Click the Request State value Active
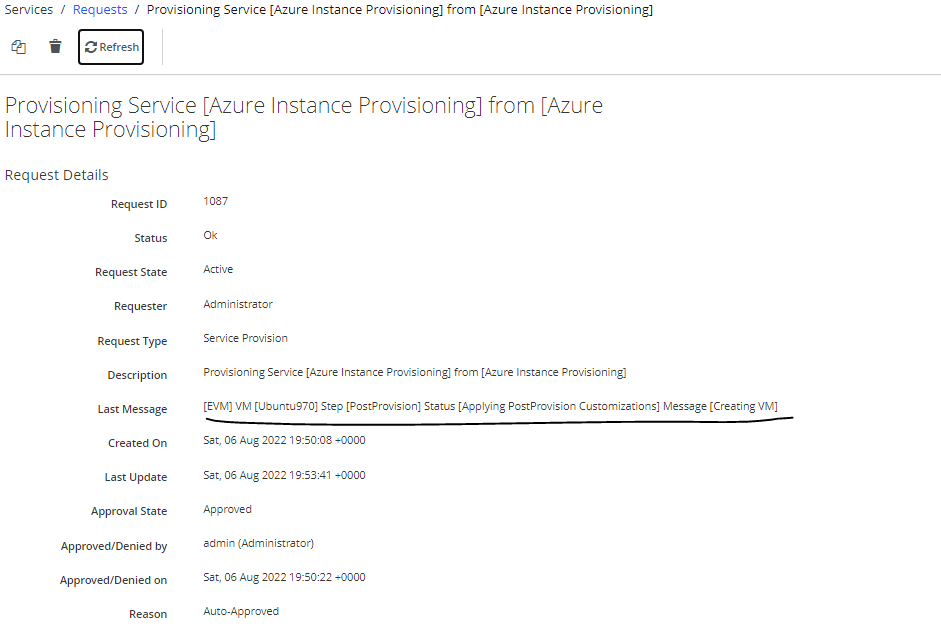The width and height of the screenshot is (941, 629). pyautogui.click(x=218, y=269)
